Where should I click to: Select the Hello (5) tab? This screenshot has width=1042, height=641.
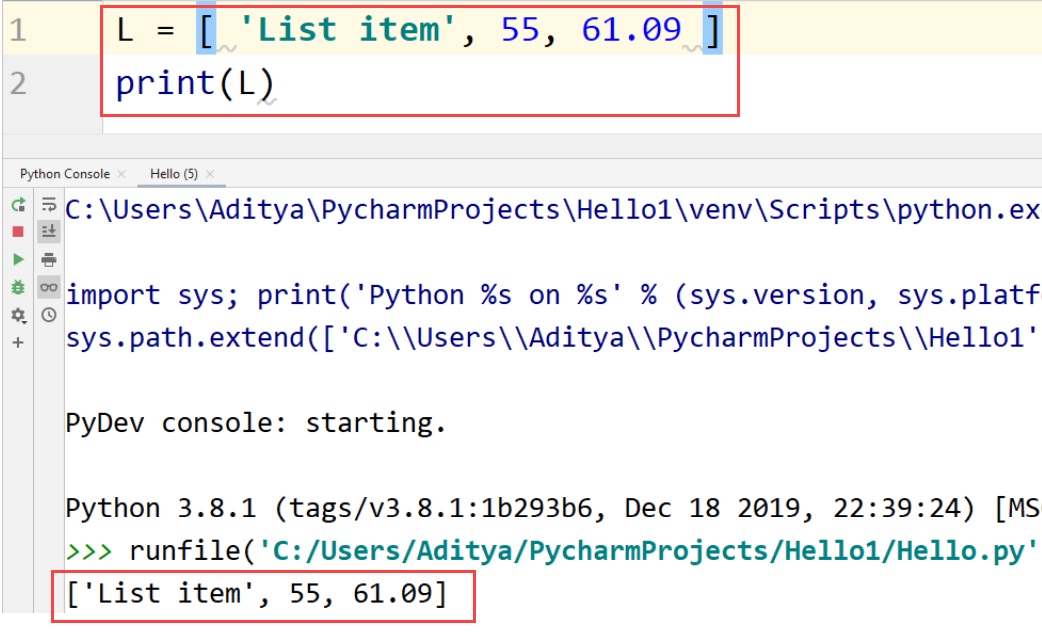pyautogui.click(x=172, y=173)
